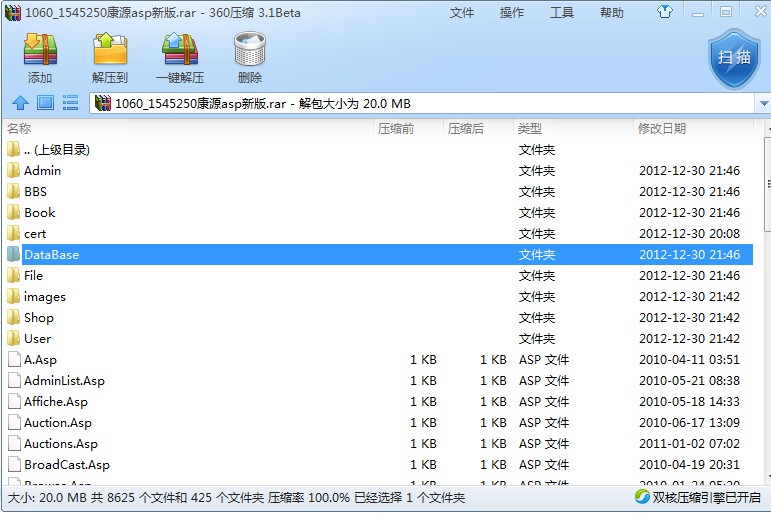
Task: Open the 操作 menu
Action: coord(512,12)
